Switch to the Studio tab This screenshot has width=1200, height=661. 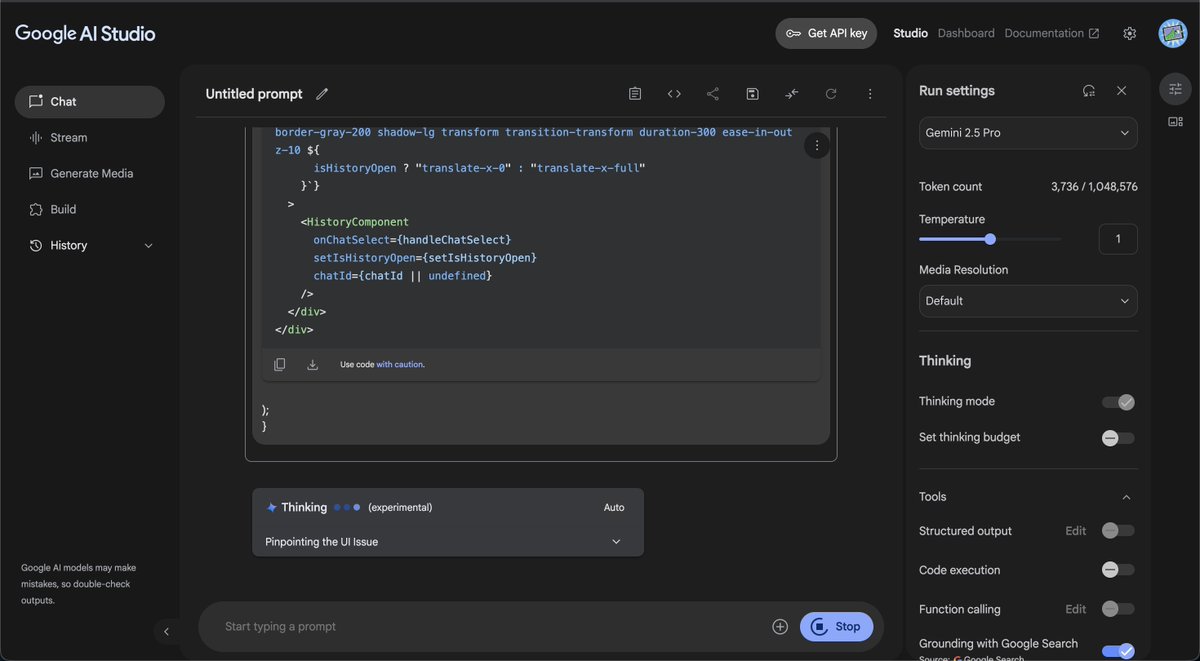[x=910, y=33]
